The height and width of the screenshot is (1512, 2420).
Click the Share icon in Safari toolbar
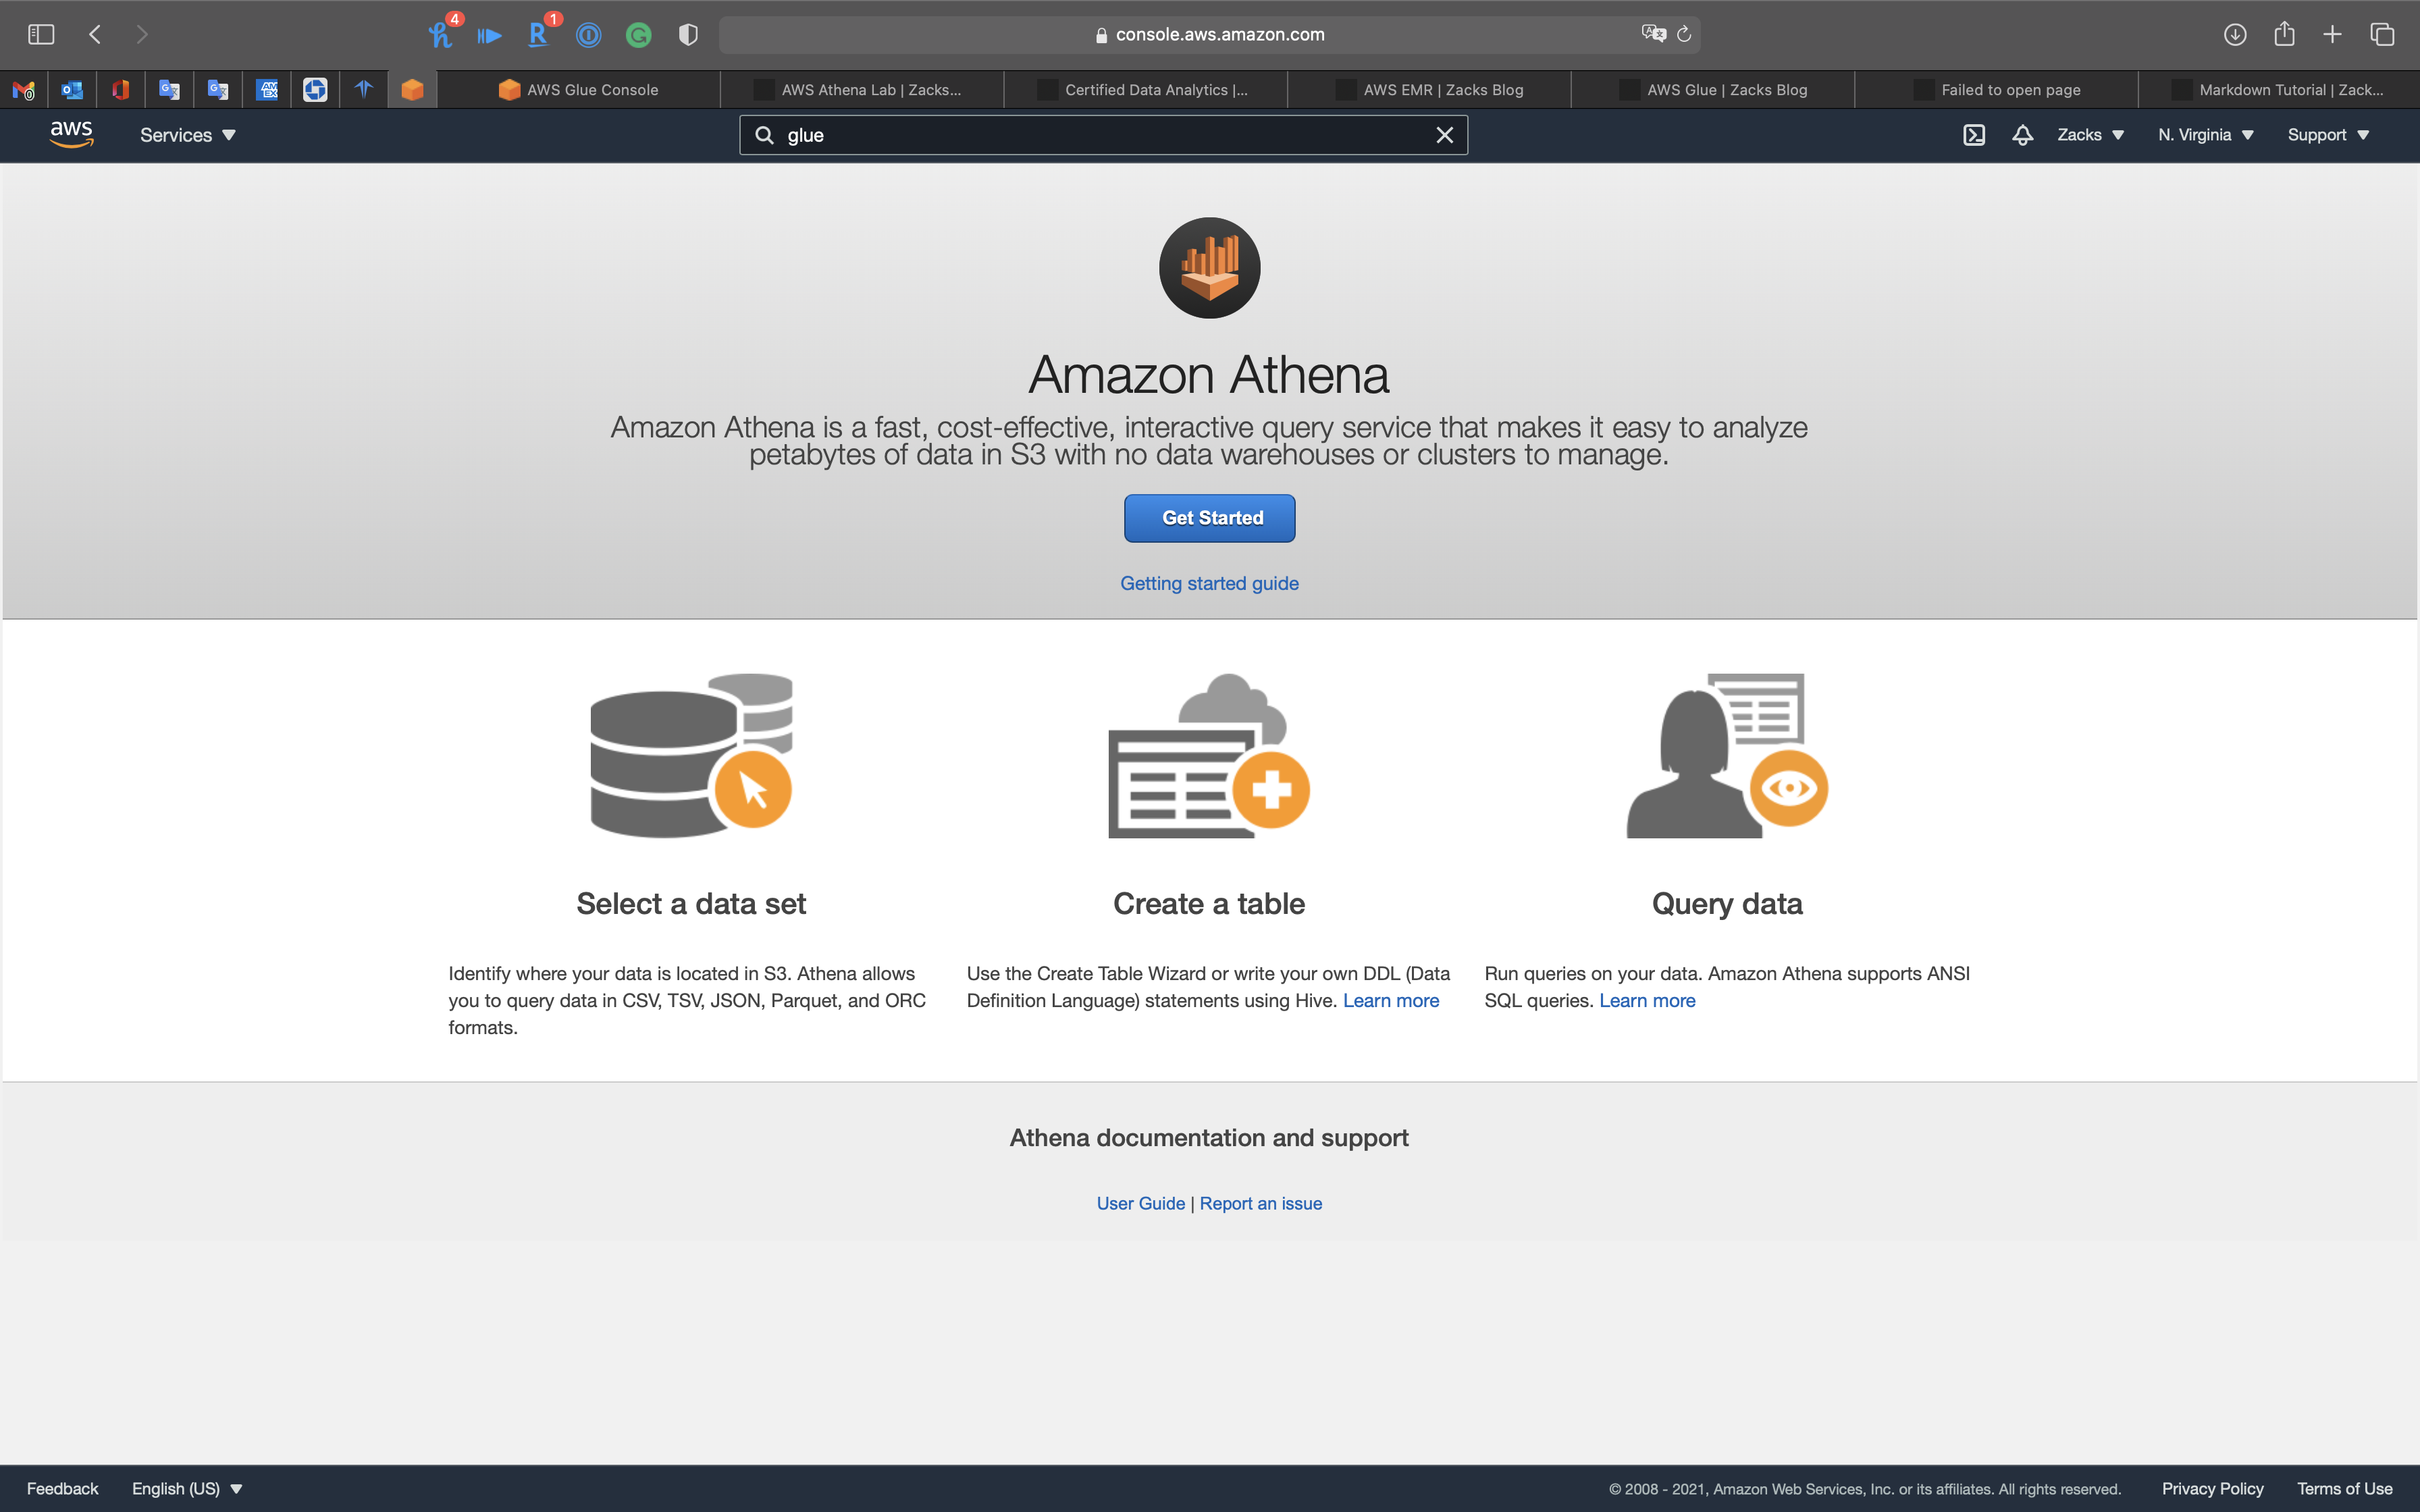click(2284, 34)
